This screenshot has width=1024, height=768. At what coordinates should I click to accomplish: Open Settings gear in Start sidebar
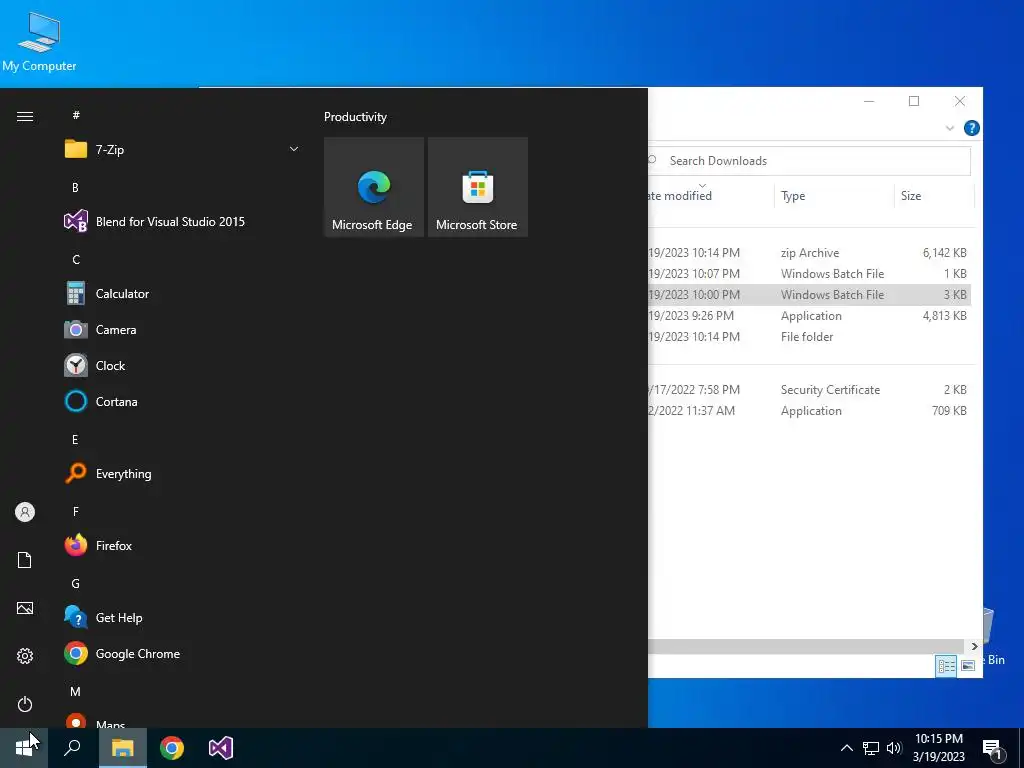pyautogui.click(x=25, y=656)
